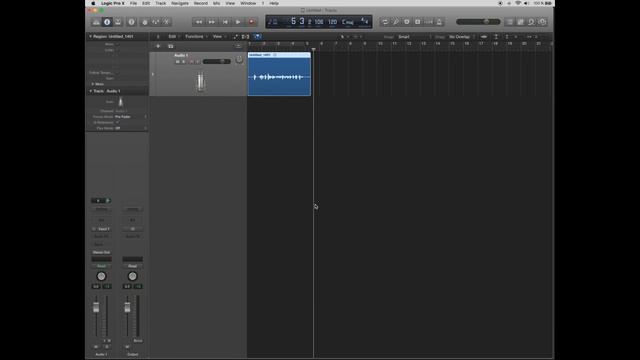Toggle the Solo button in control bar
The image size is (640, 360).
[407, 22]
